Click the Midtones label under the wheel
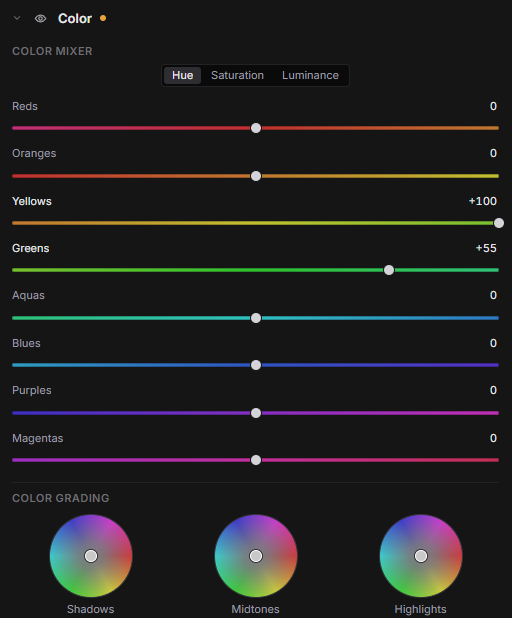Viewport: 512px width, 618px height. click(x=255, y=609)
